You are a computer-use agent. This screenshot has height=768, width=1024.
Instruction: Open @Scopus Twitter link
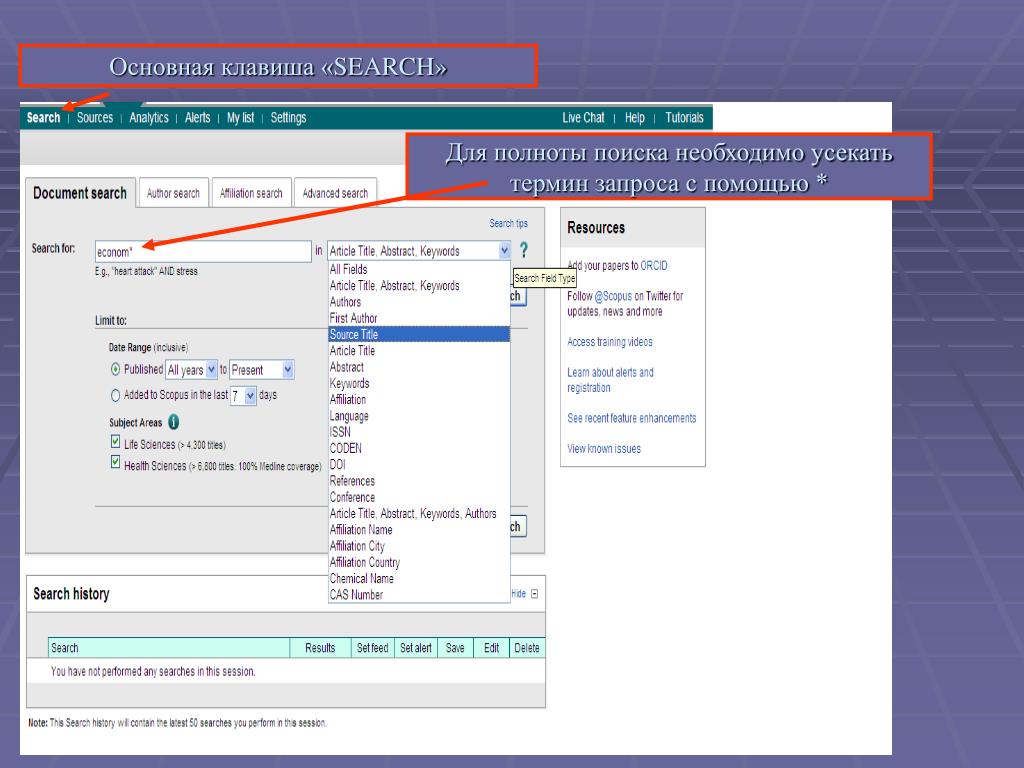pyautogui.click(x=613, y=296)
